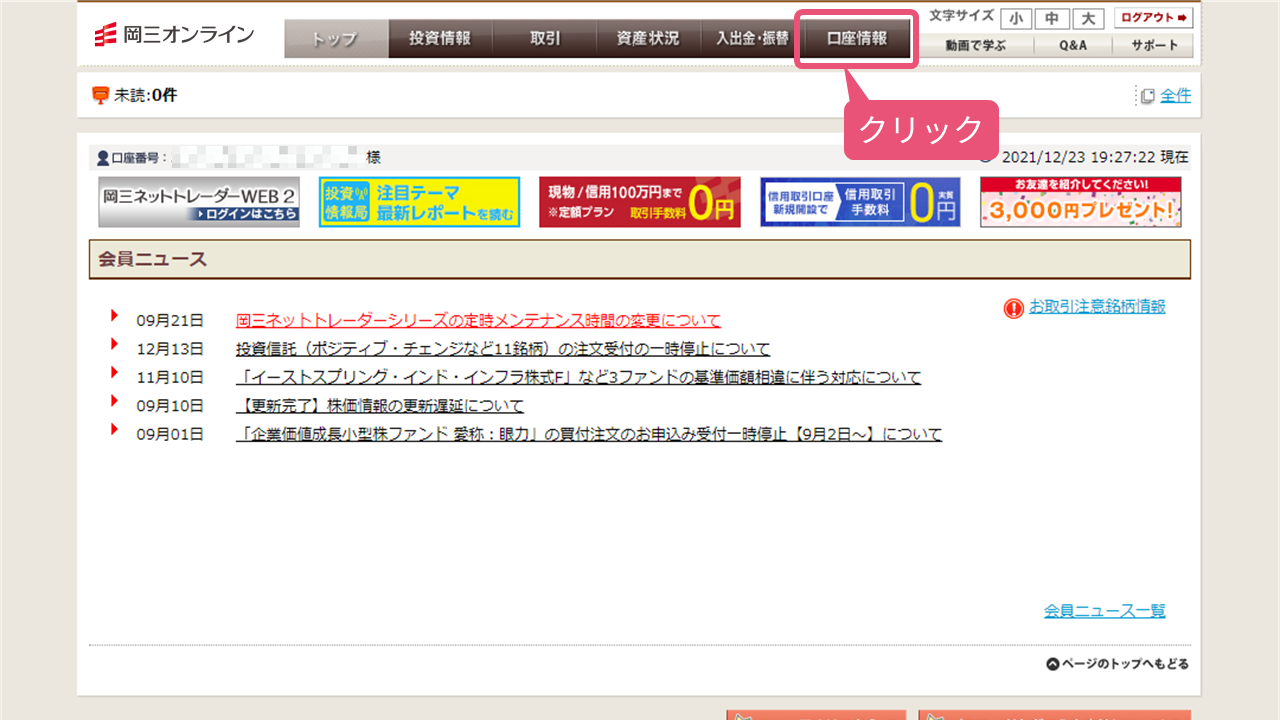Click the ログアウト button
This screenshot has width=1280, height=720.
(x=1153, y=18)
